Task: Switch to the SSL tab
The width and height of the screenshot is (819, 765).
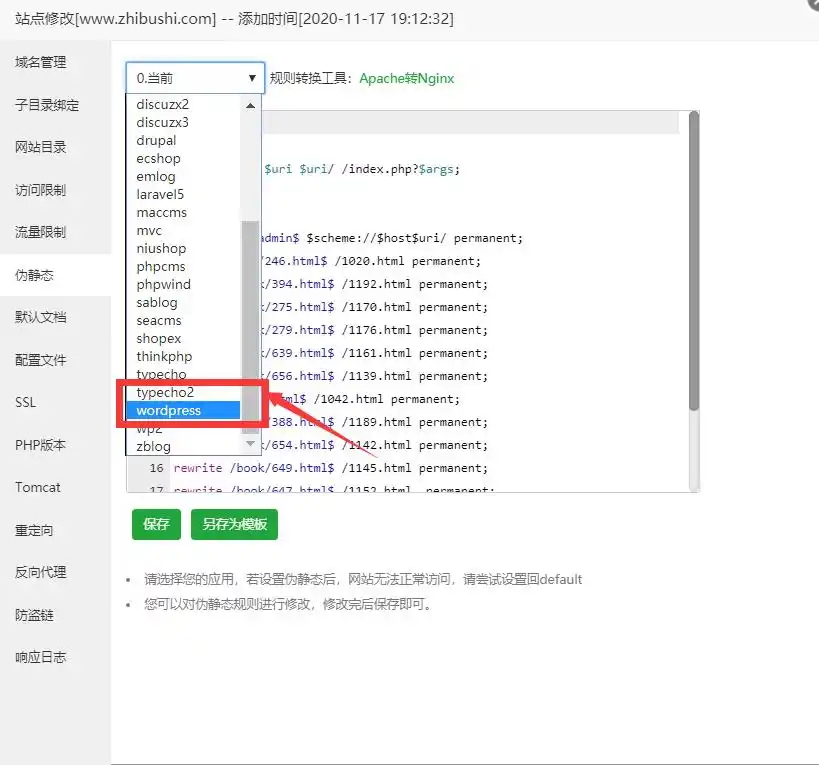Action: [x=26, y=402]
